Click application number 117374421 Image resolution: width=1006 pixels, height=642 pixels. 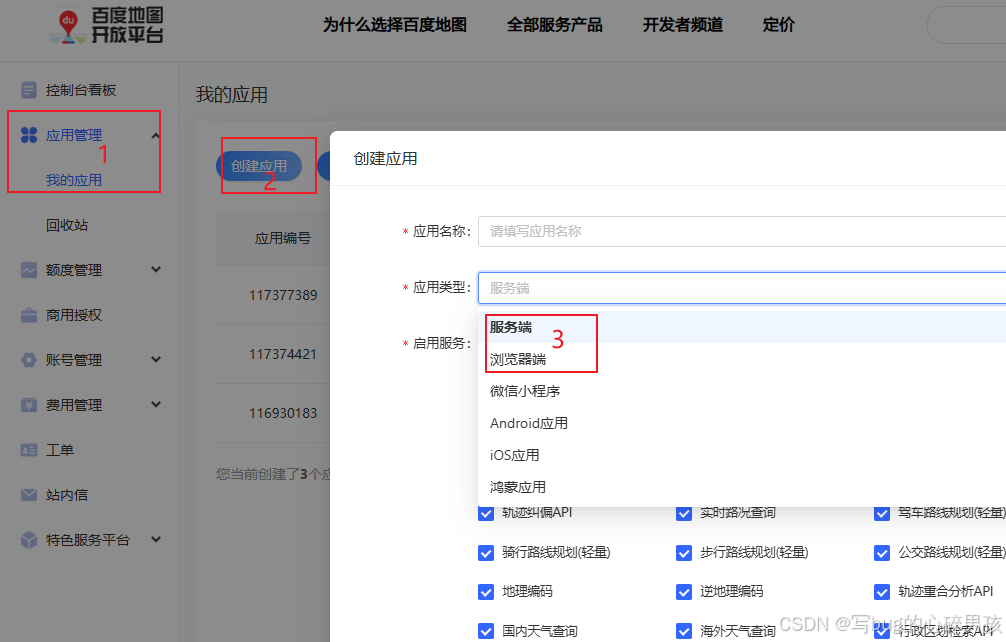tap(283, 354)
